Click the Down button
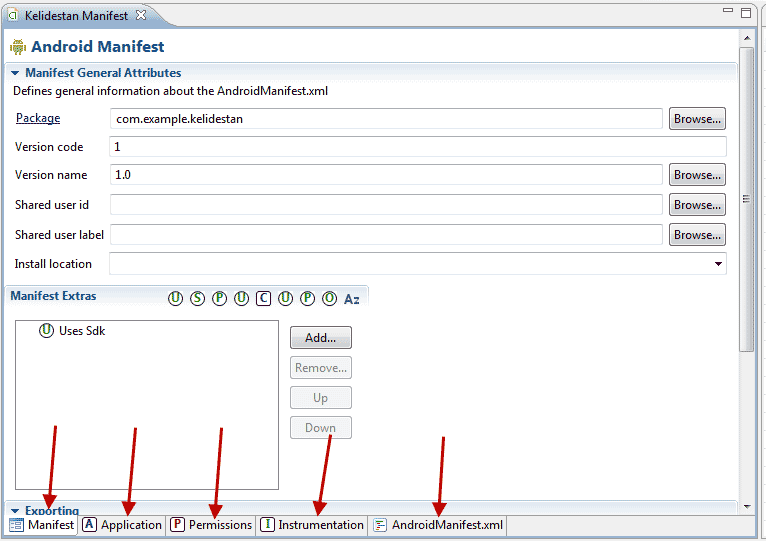Screen dimensions: 766x541 point(320,428)
